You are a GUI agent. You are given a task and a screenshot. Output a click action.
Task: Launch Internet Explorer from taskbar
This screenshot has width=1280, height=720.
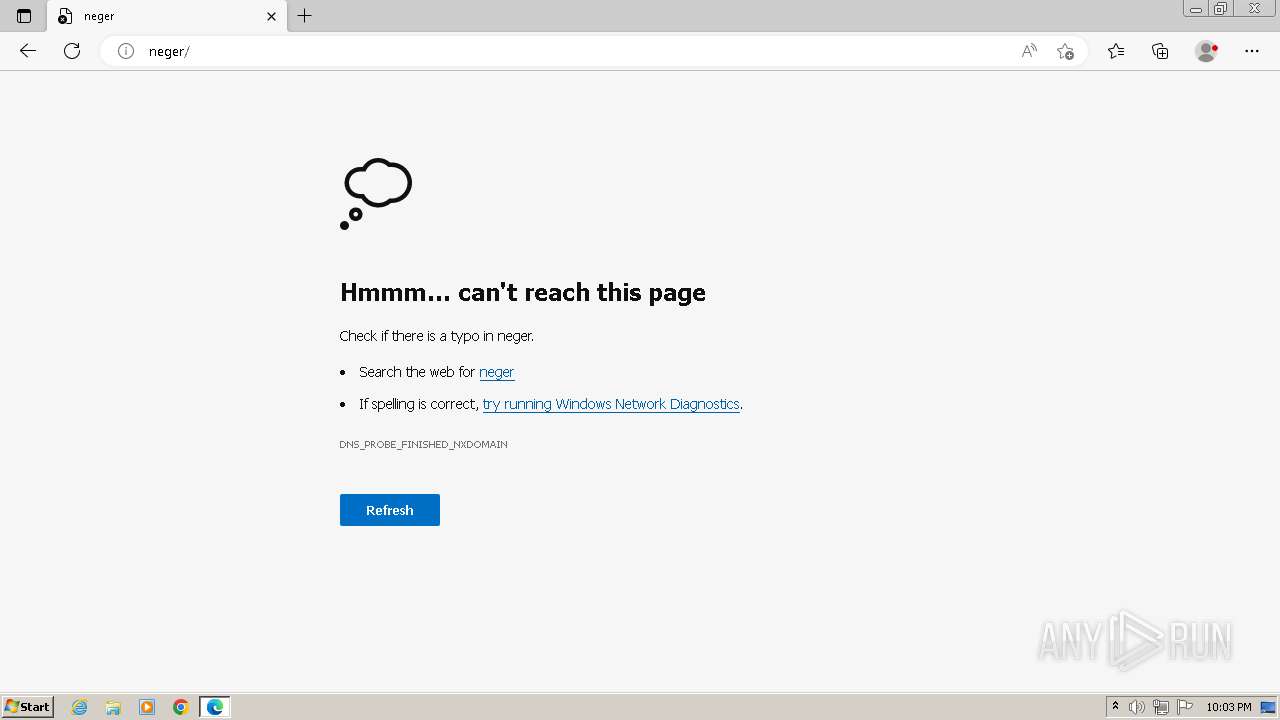tap(80, 707)
